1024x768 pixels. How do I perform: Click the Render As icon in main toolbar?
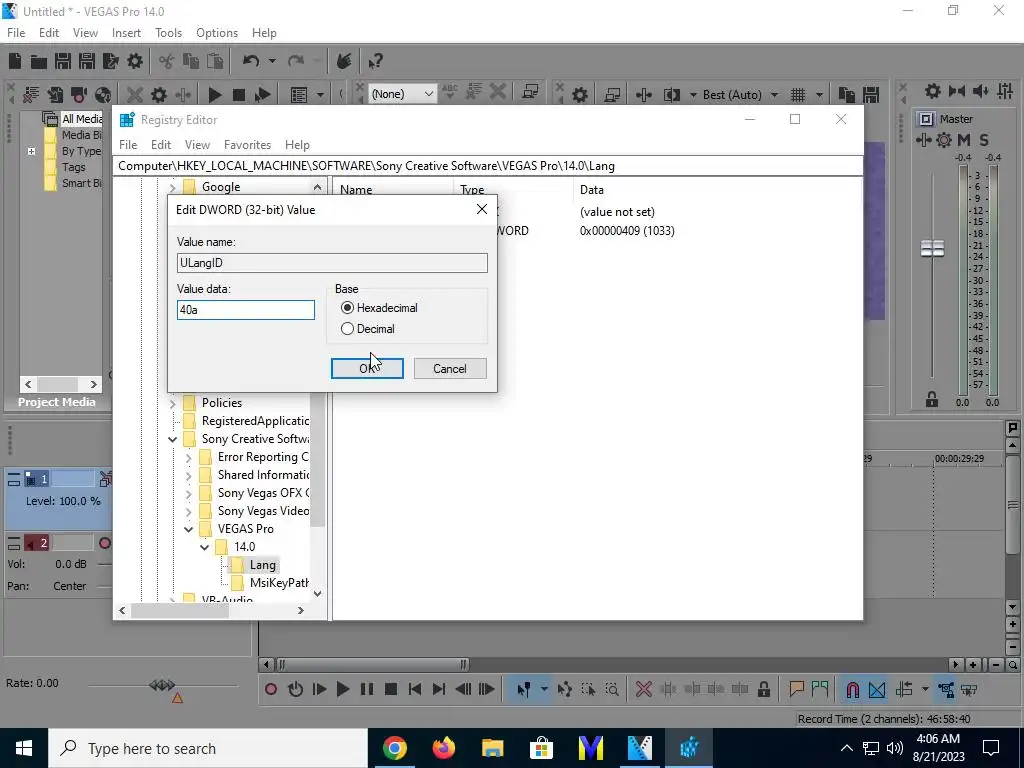pyautogui.click(x=110, y=61)
